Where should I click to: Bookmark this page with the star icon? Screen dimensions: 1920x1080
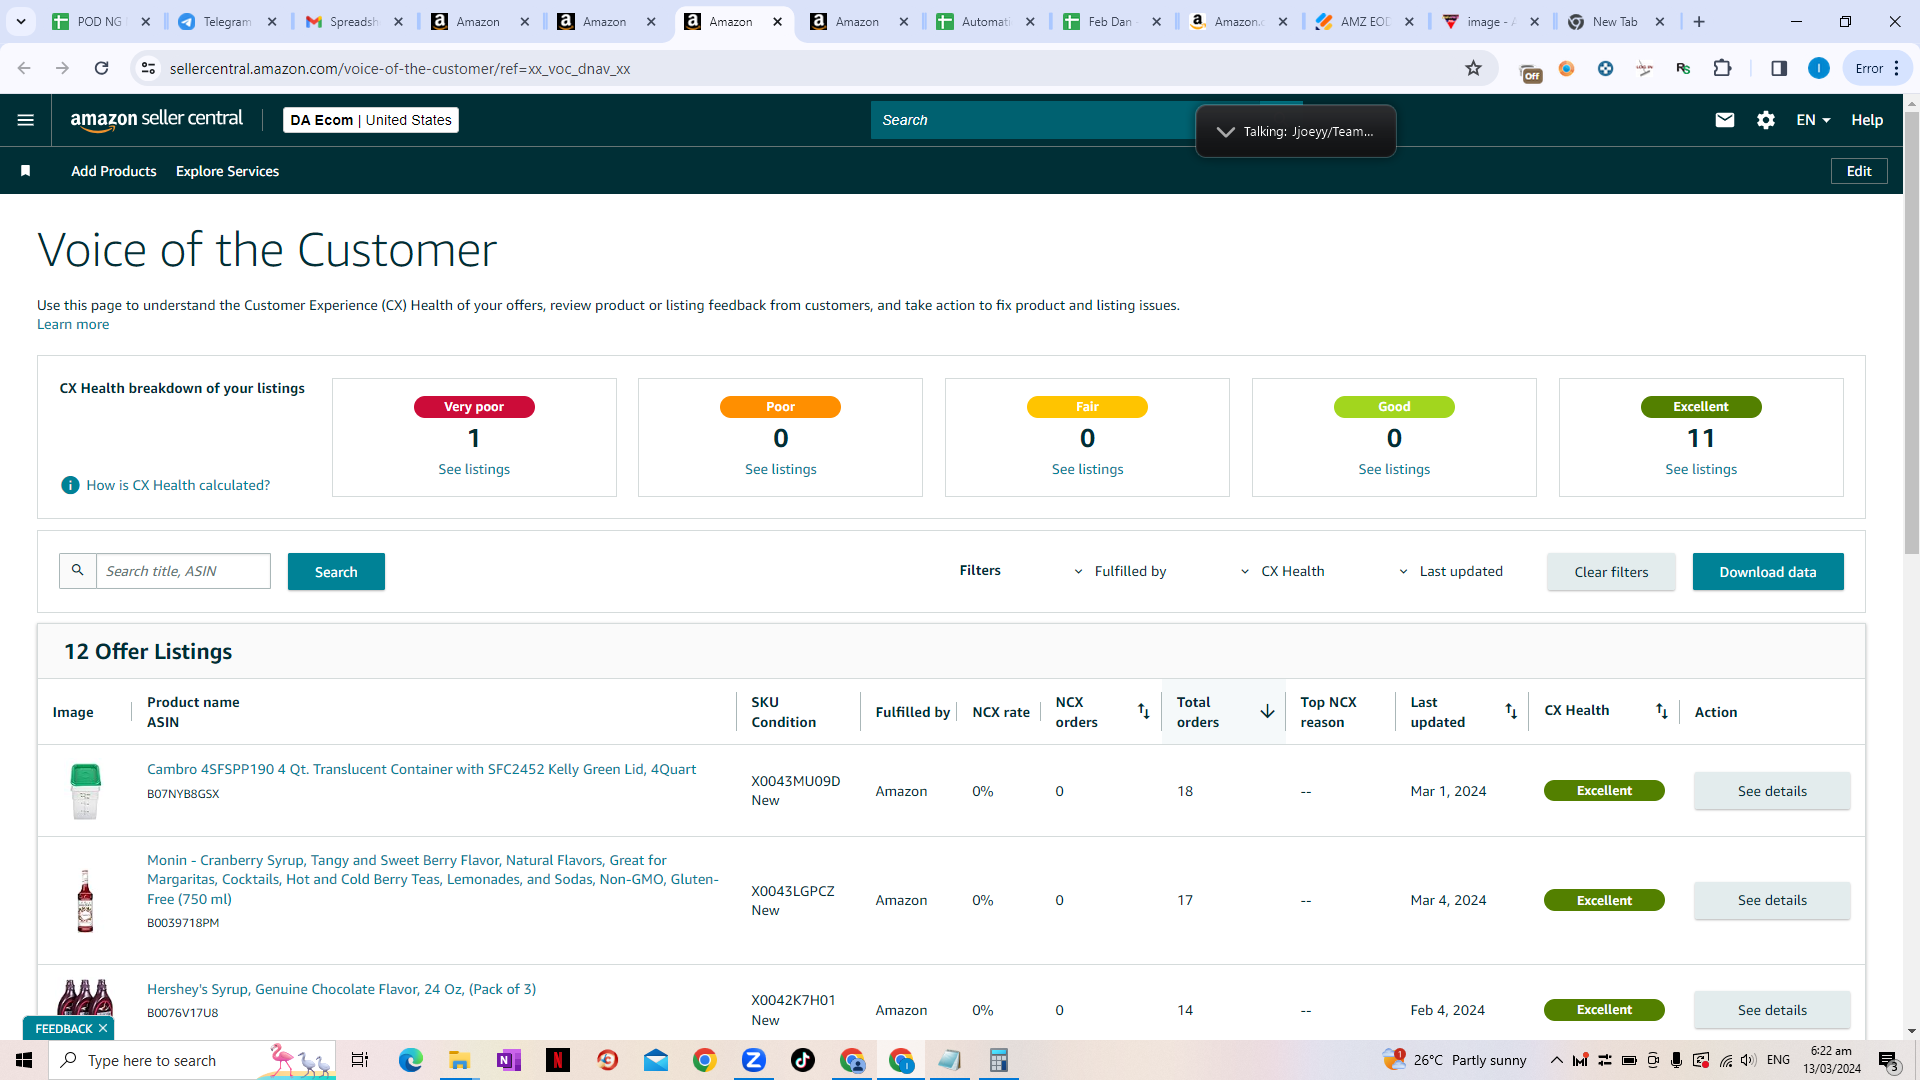[x=1473, y=68]
